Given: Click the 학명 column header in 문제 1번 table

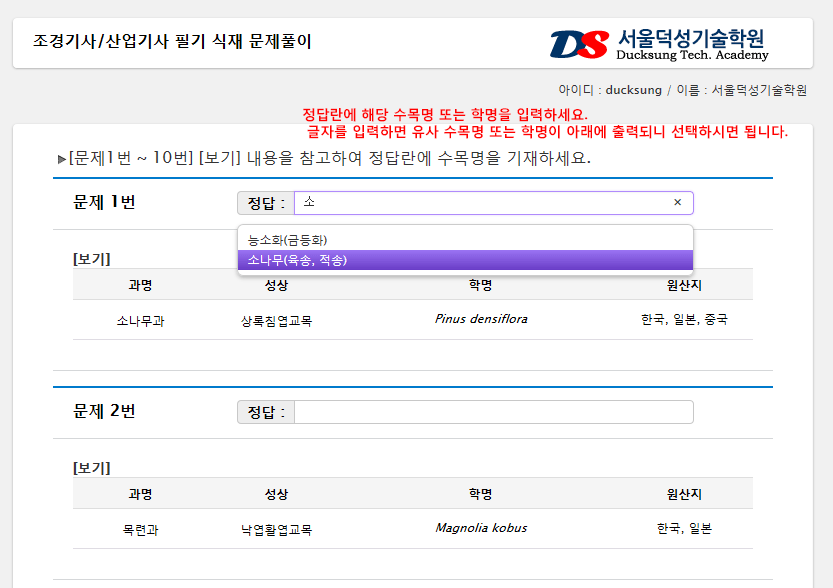Looking at the screenshot, I should (x=480, y=285).
